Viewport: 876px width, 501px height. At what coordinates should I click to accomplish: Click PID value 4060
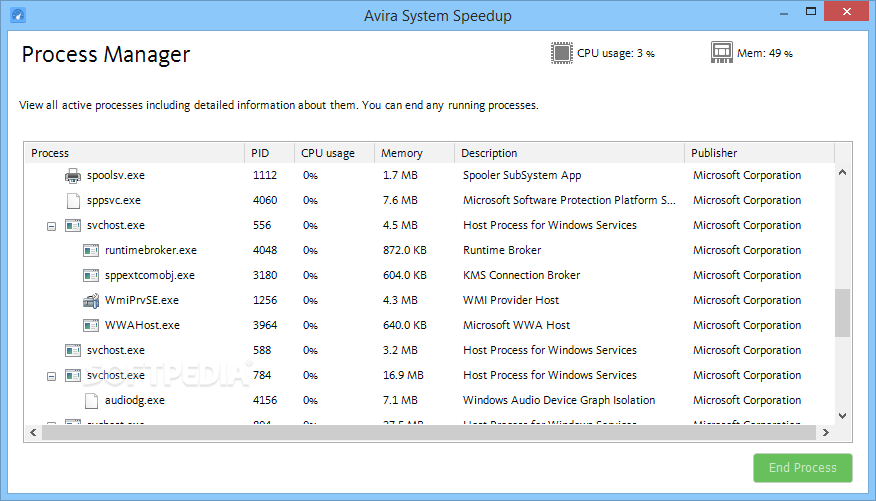coord(265,201)
